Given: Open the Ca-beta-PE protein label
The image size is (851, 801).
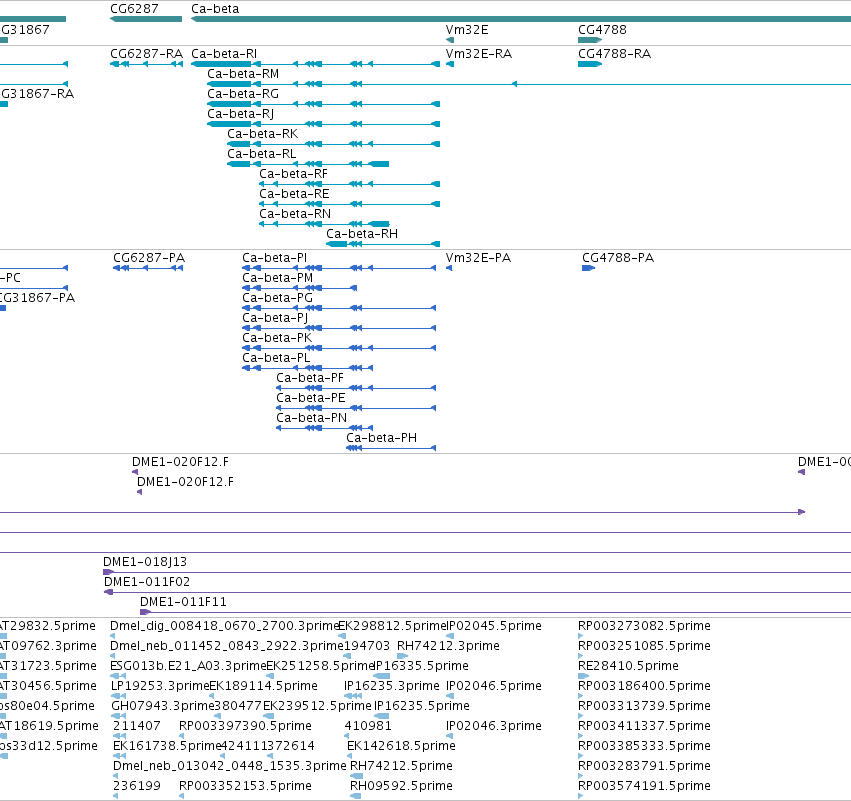Looking at the screenshot, I should tap(311, 398).
